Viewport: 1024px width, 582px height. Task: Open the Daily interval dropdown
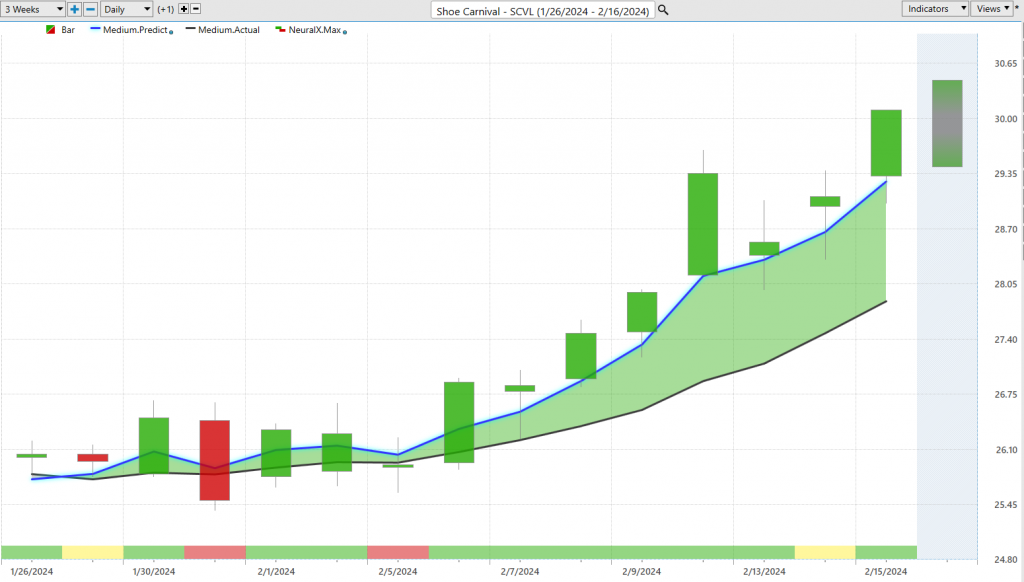coord(127,9)
